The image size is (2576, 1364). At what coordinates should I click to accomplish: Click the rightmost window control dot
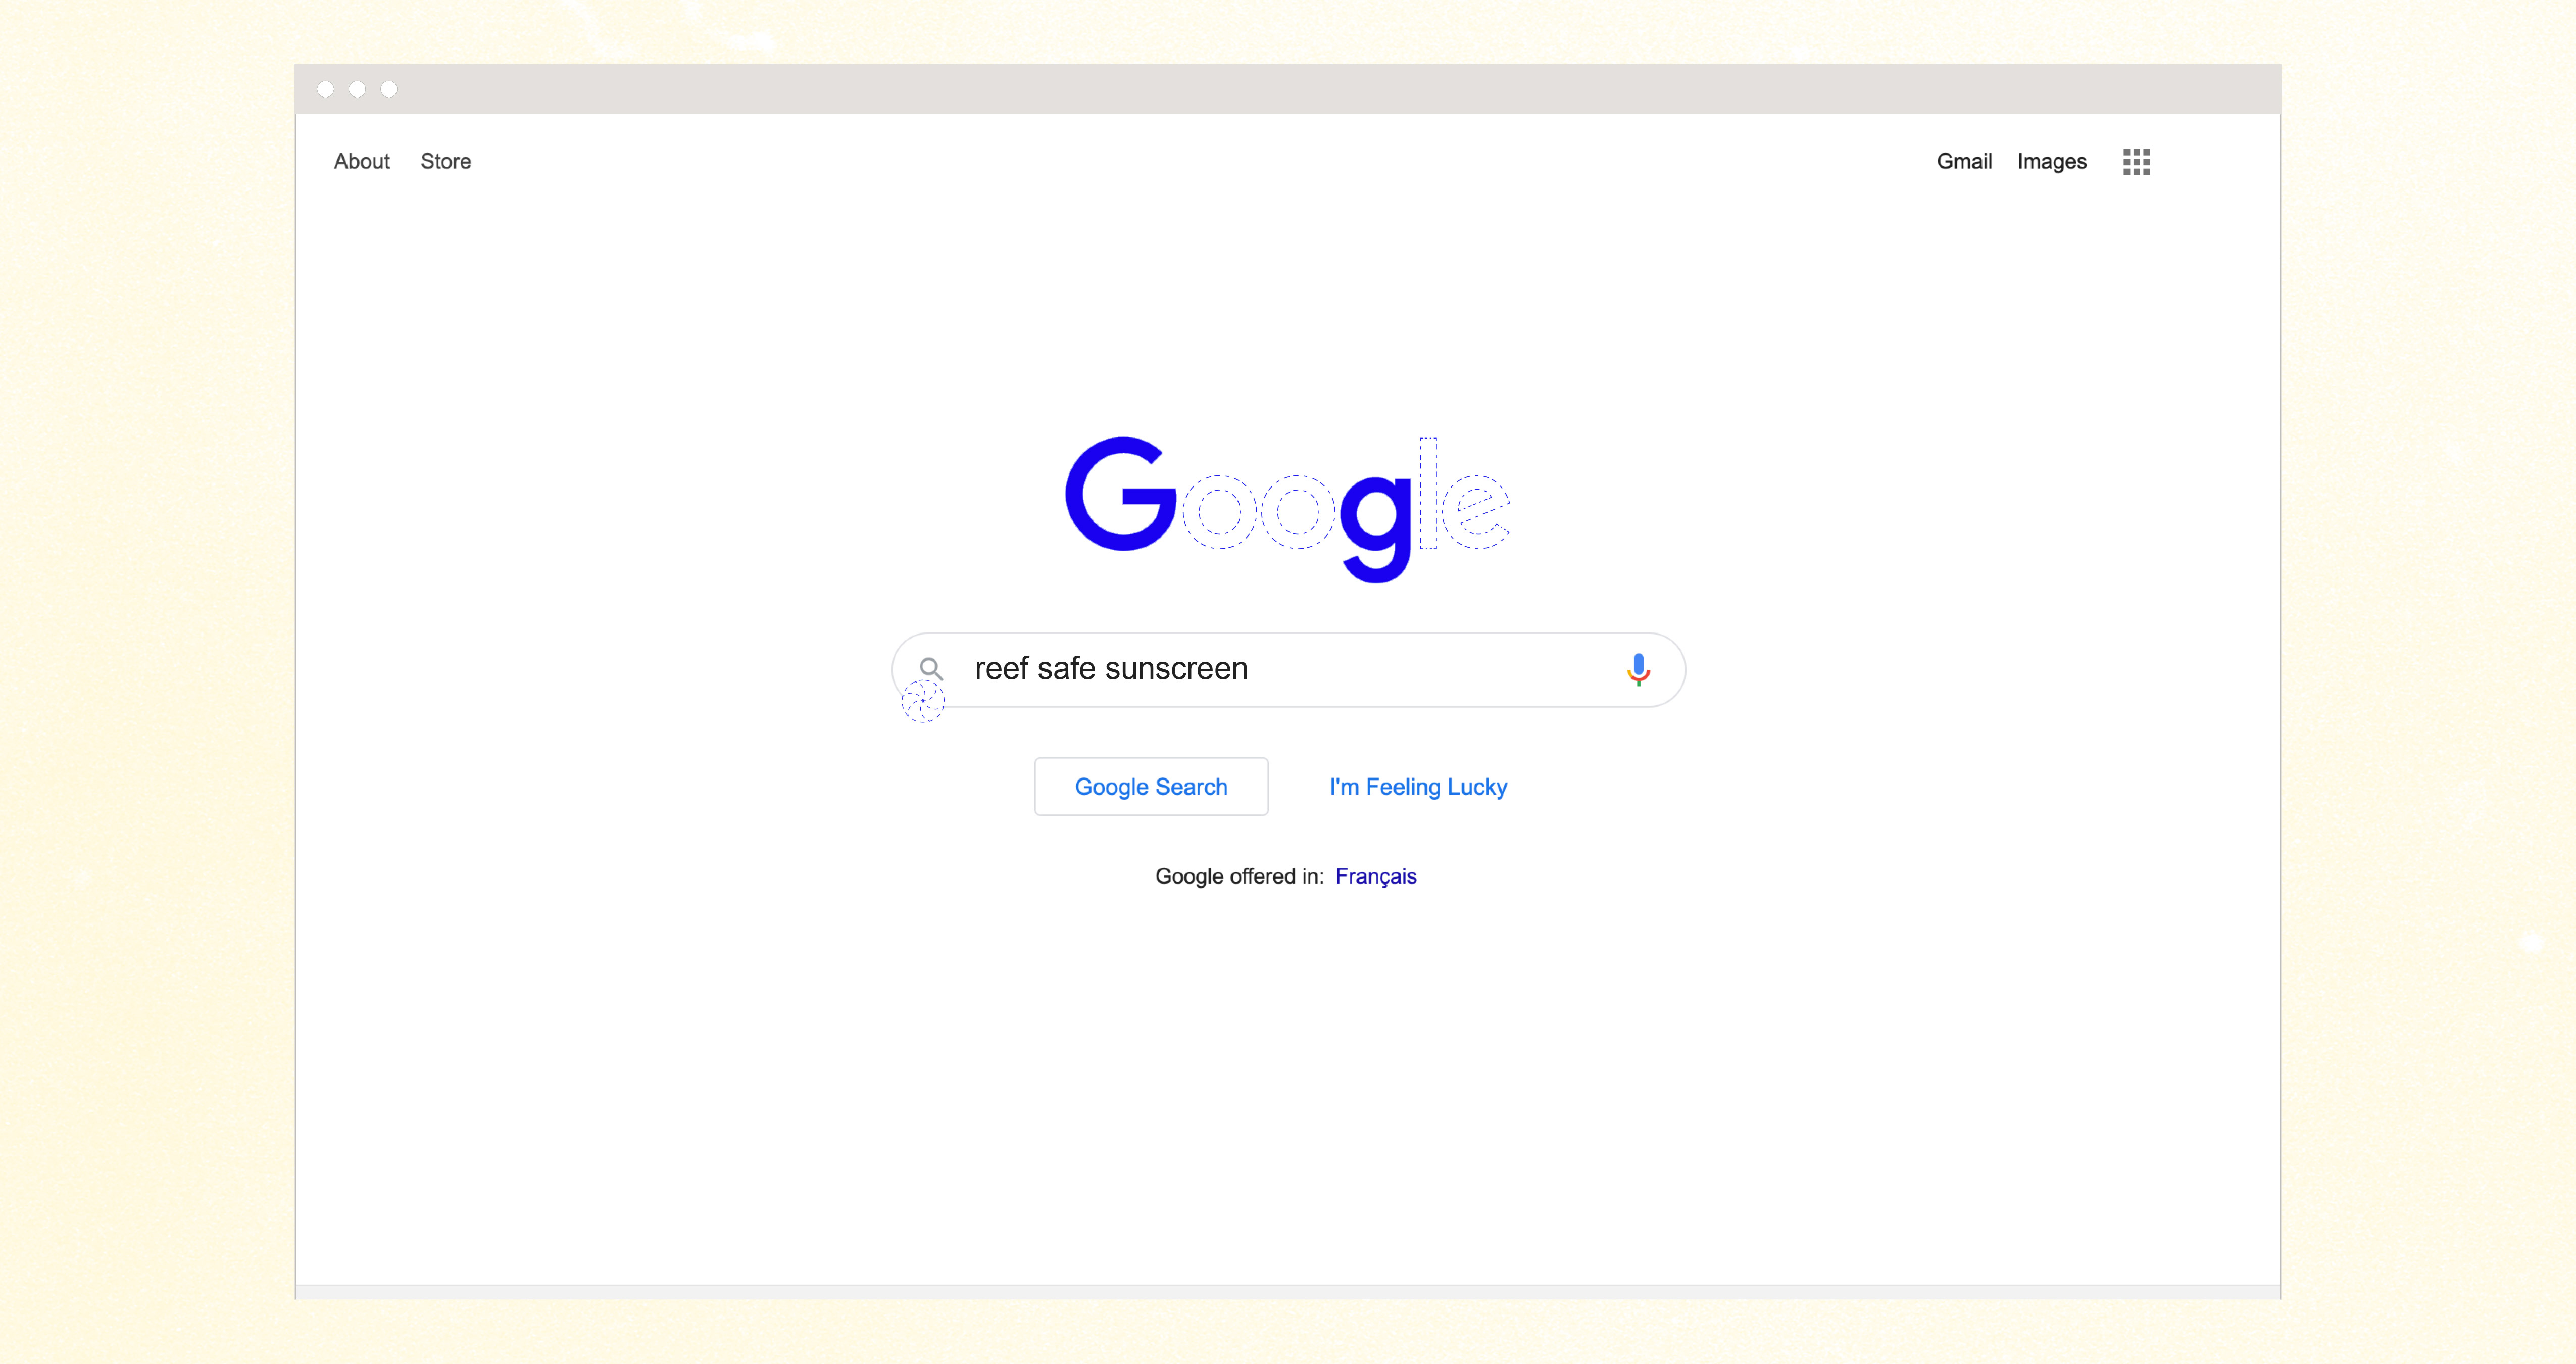coord(389,89)
